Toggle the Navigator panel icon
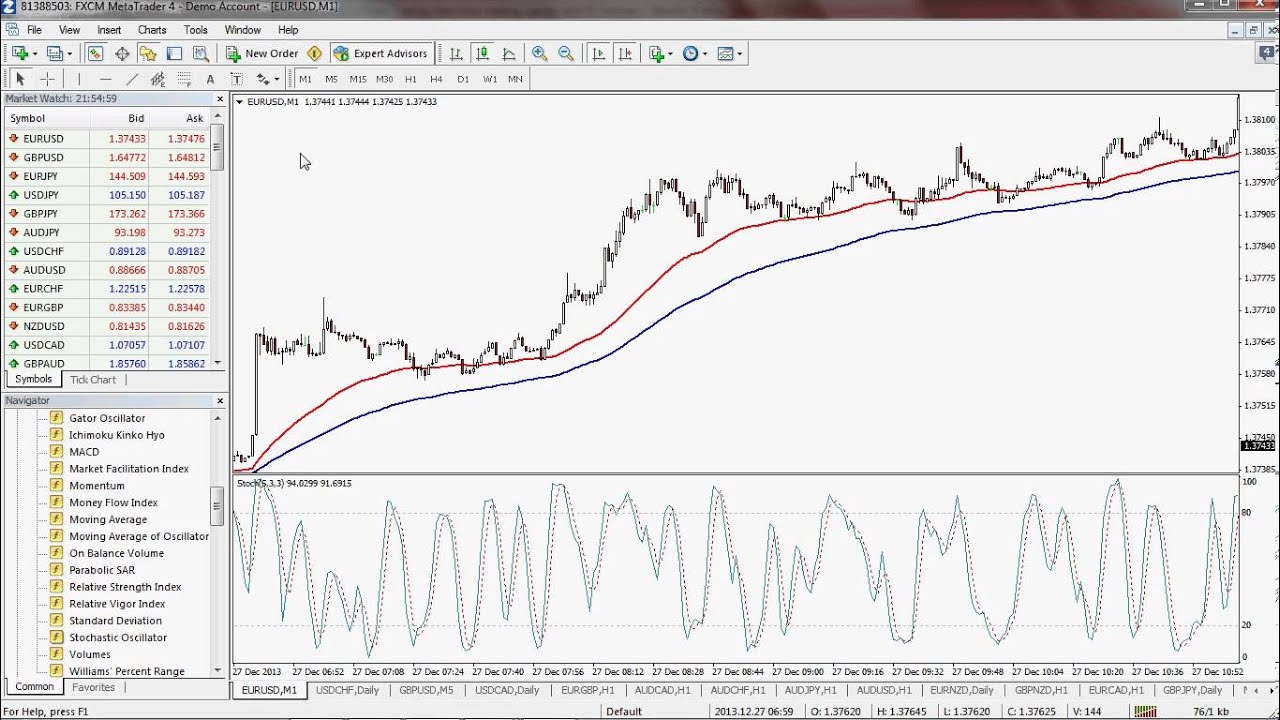This screenshot has height=720, width=1280. click(x=148, y=54)
